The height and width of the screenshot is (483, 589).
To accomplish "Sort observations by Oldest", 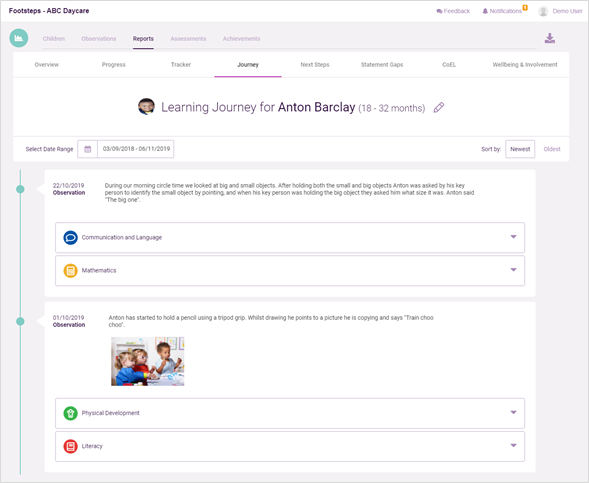I will pyautogui.click(x=552, y=149).
